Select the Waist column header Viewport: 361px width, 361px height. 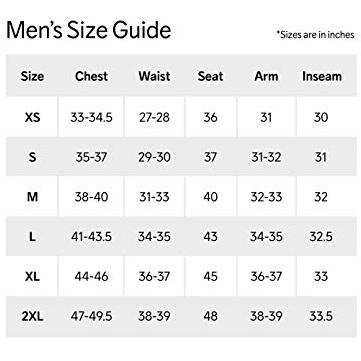pos(154,76)
